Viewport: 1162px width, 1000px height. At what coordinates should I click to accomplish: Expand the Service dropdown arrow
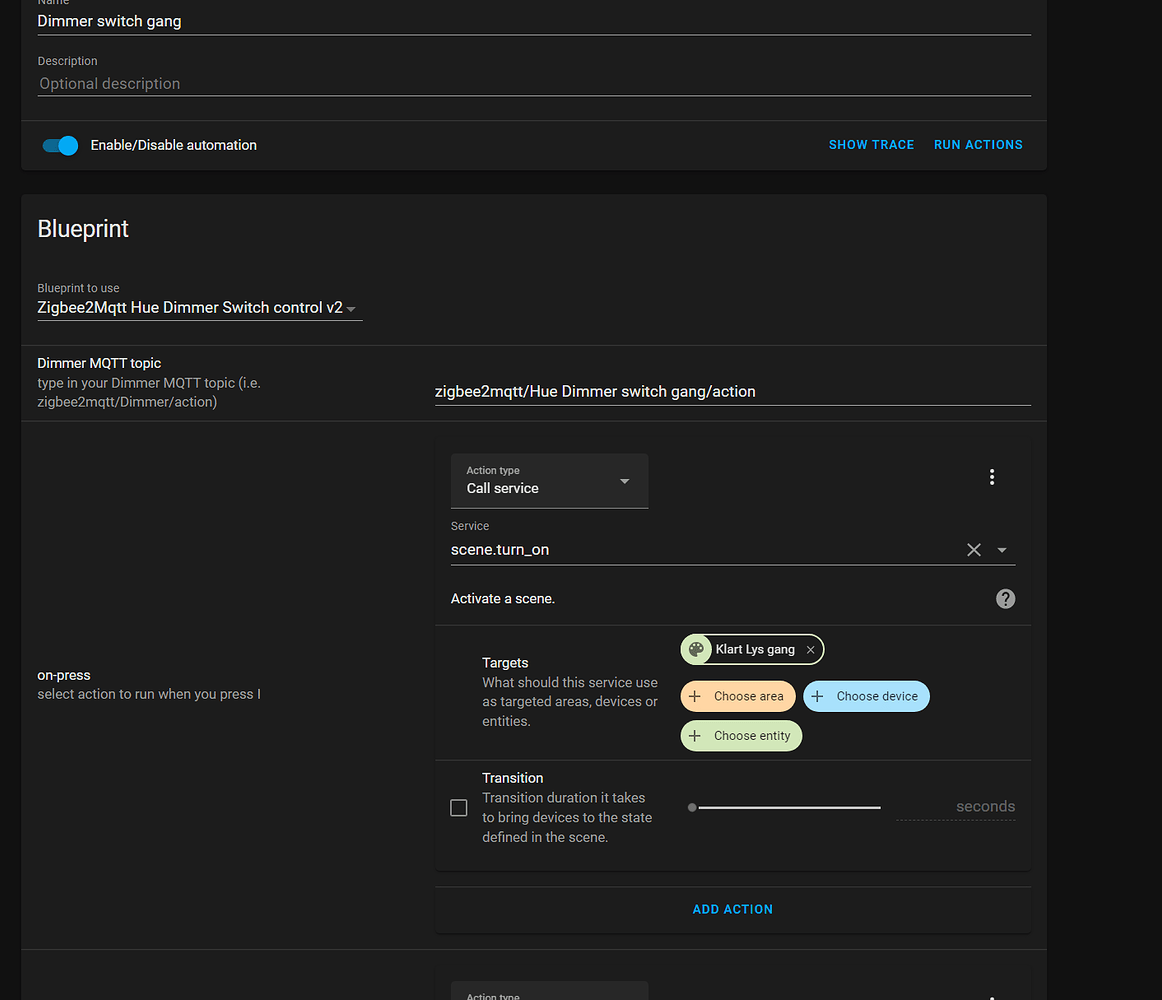pyautogui.click(x=1003, y=549)
